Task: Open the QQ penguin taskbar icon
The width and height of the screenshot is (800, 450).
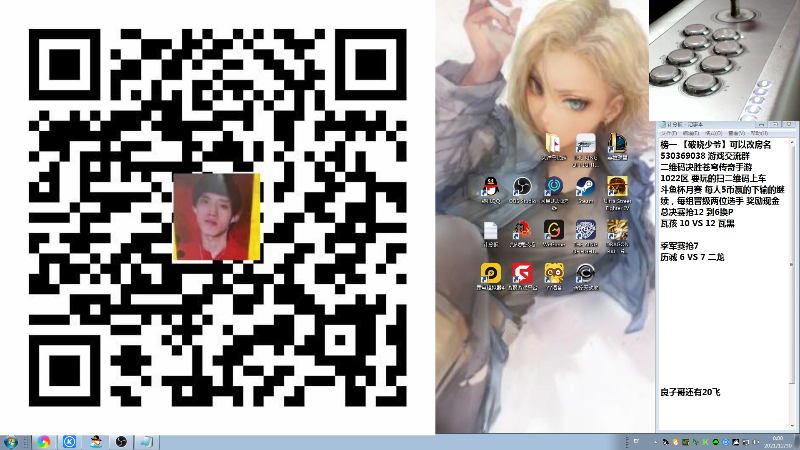Action: [95, 442]
